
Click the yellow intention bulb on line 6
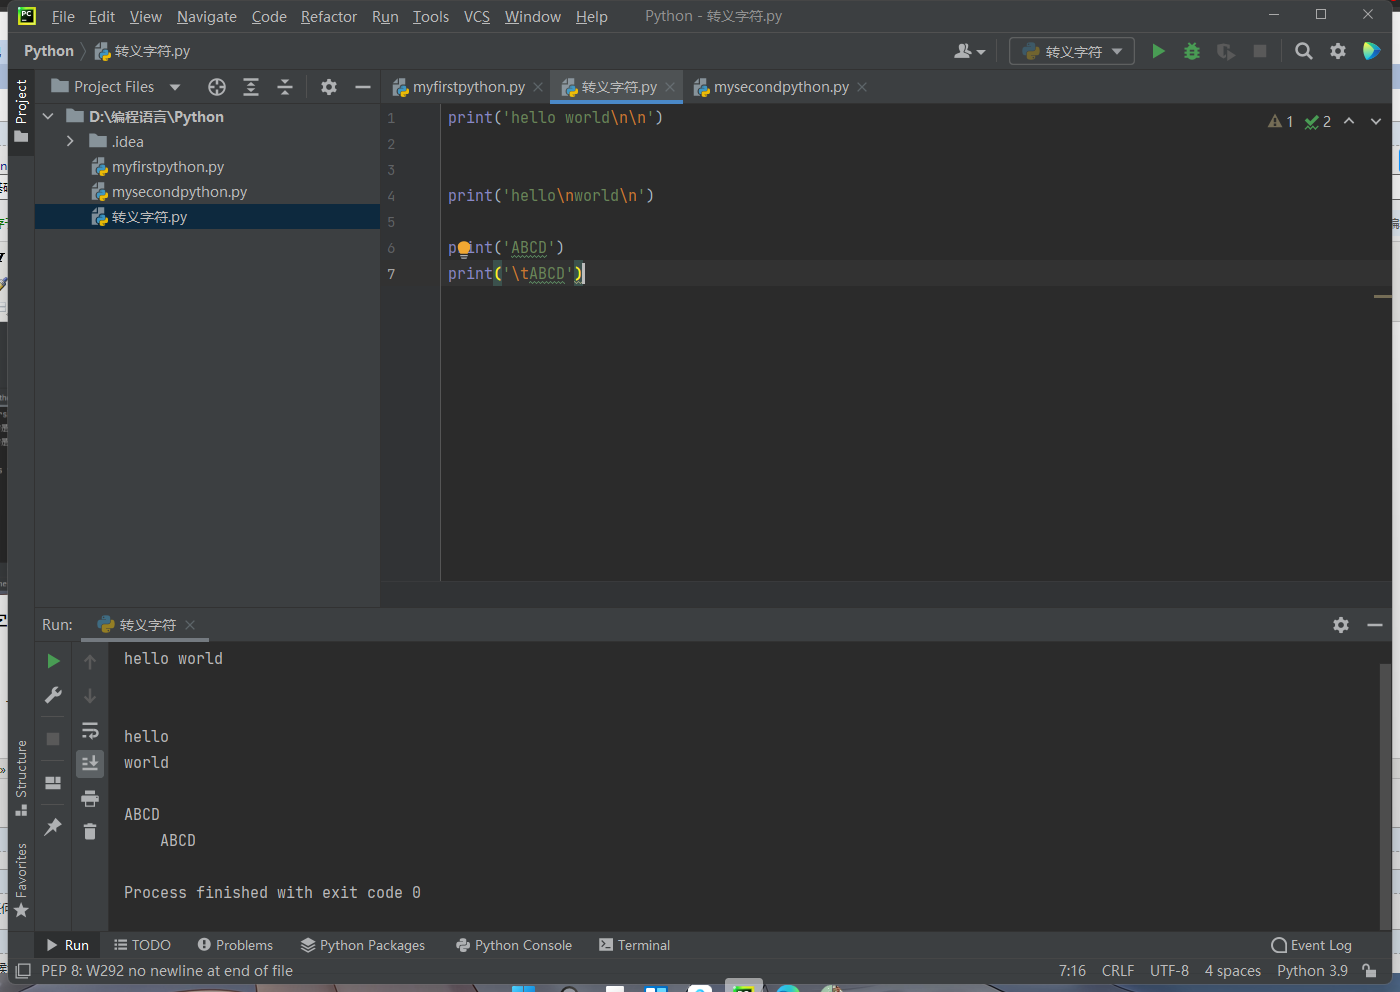click(464, 248)
